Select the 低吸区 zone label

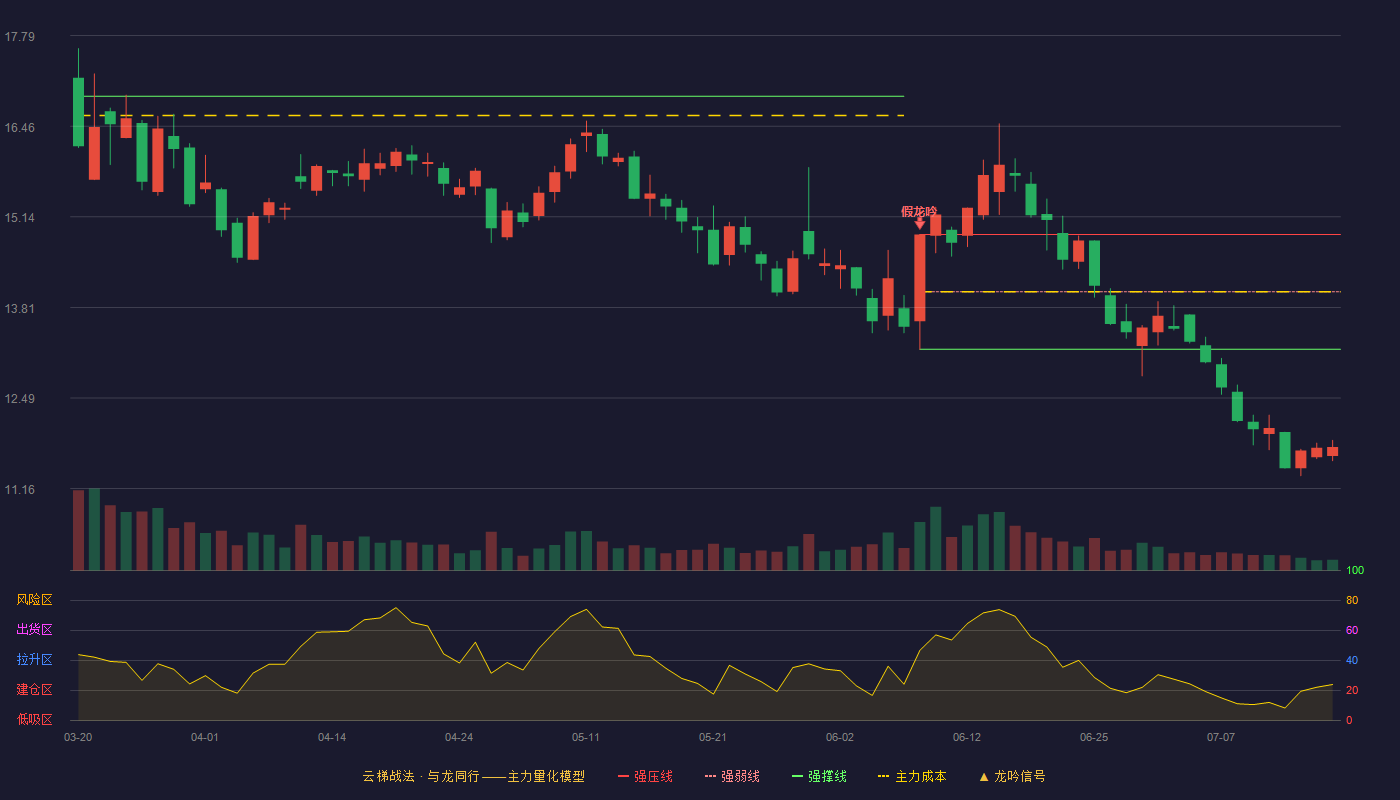[x=34, y=720]
